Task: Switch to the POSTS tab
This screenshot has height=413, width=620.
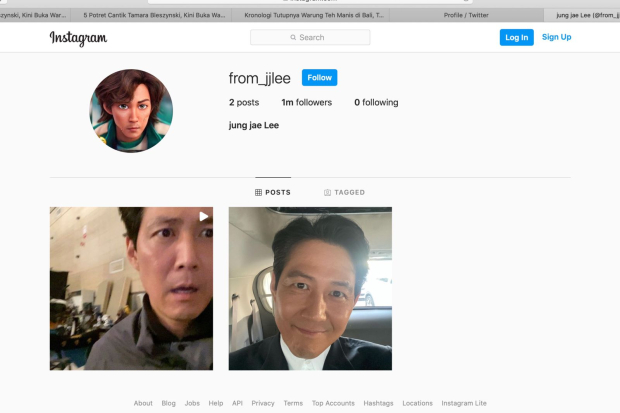Action: click(x=273, y=193)
